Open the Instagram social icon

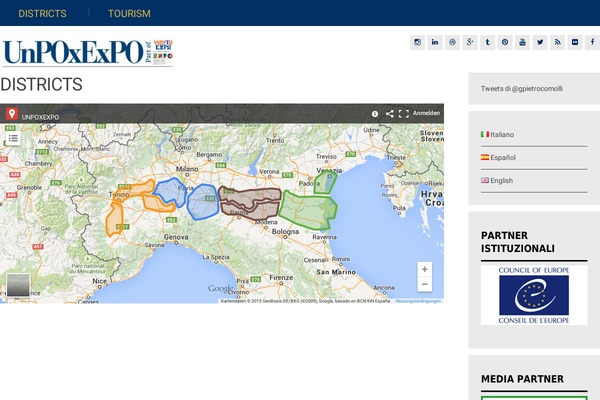click(x=417, y=42)
